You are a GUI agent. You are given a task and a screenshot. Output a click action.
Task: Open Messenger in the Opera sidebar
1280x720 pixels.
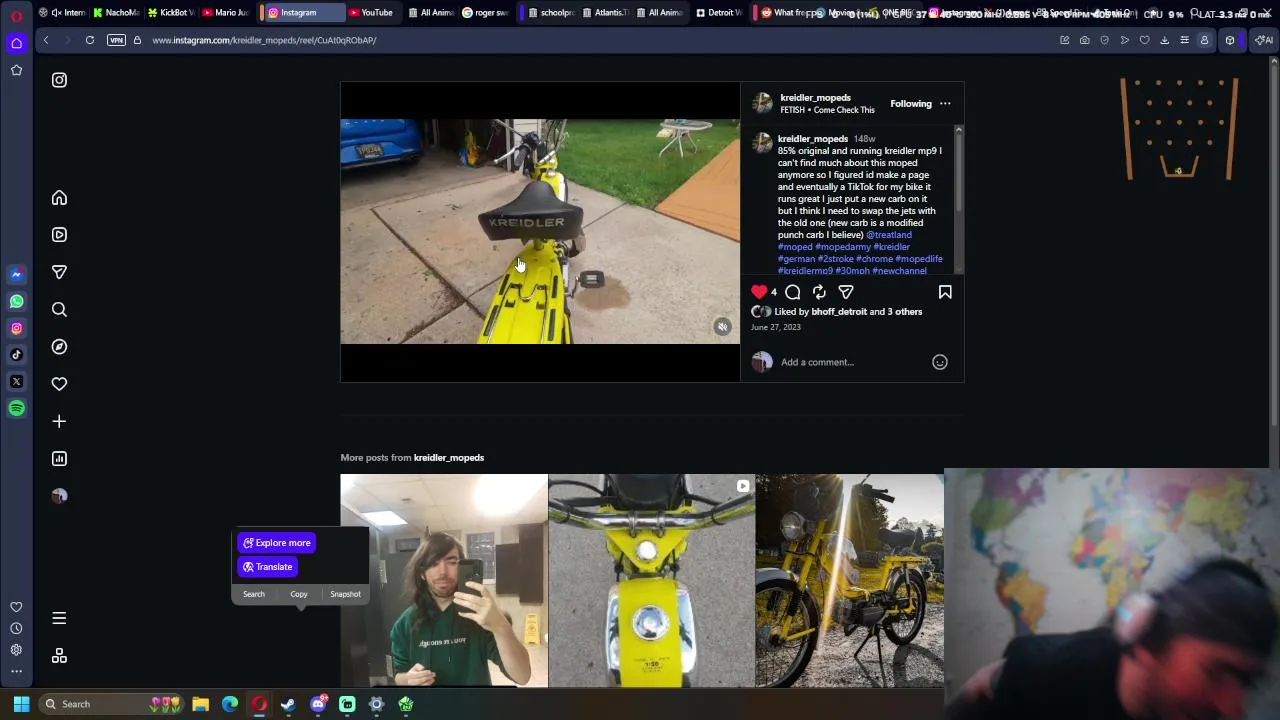(16, 274)
